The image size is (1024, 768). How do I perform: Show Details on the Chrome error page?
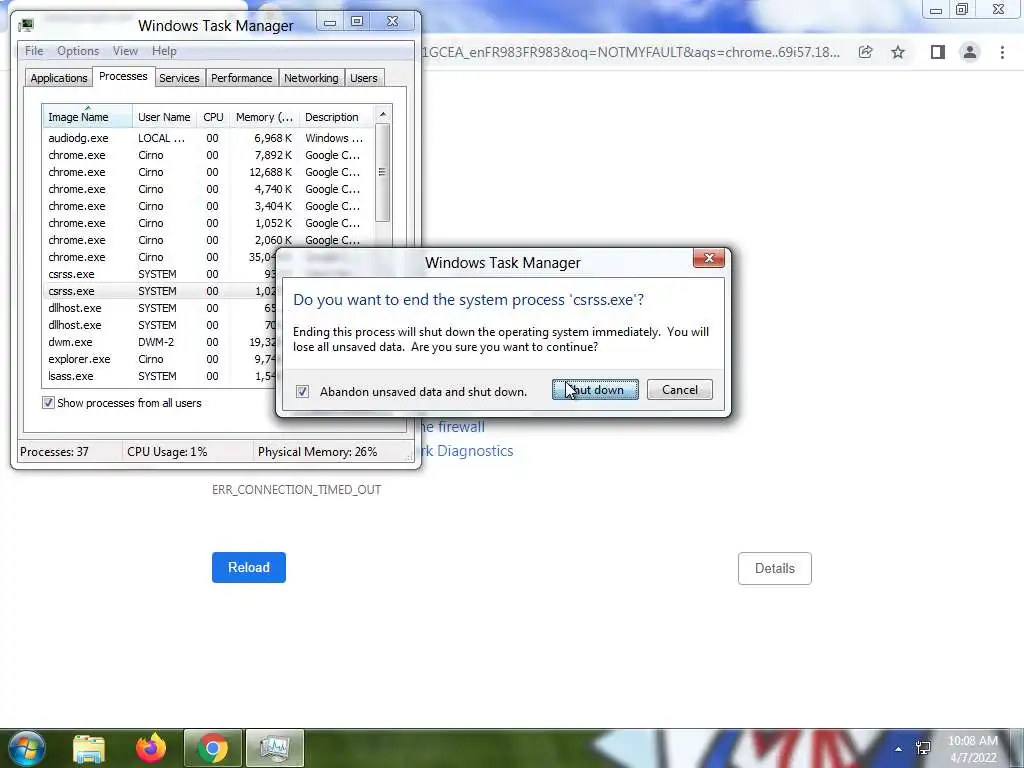[x=775, y=568]
